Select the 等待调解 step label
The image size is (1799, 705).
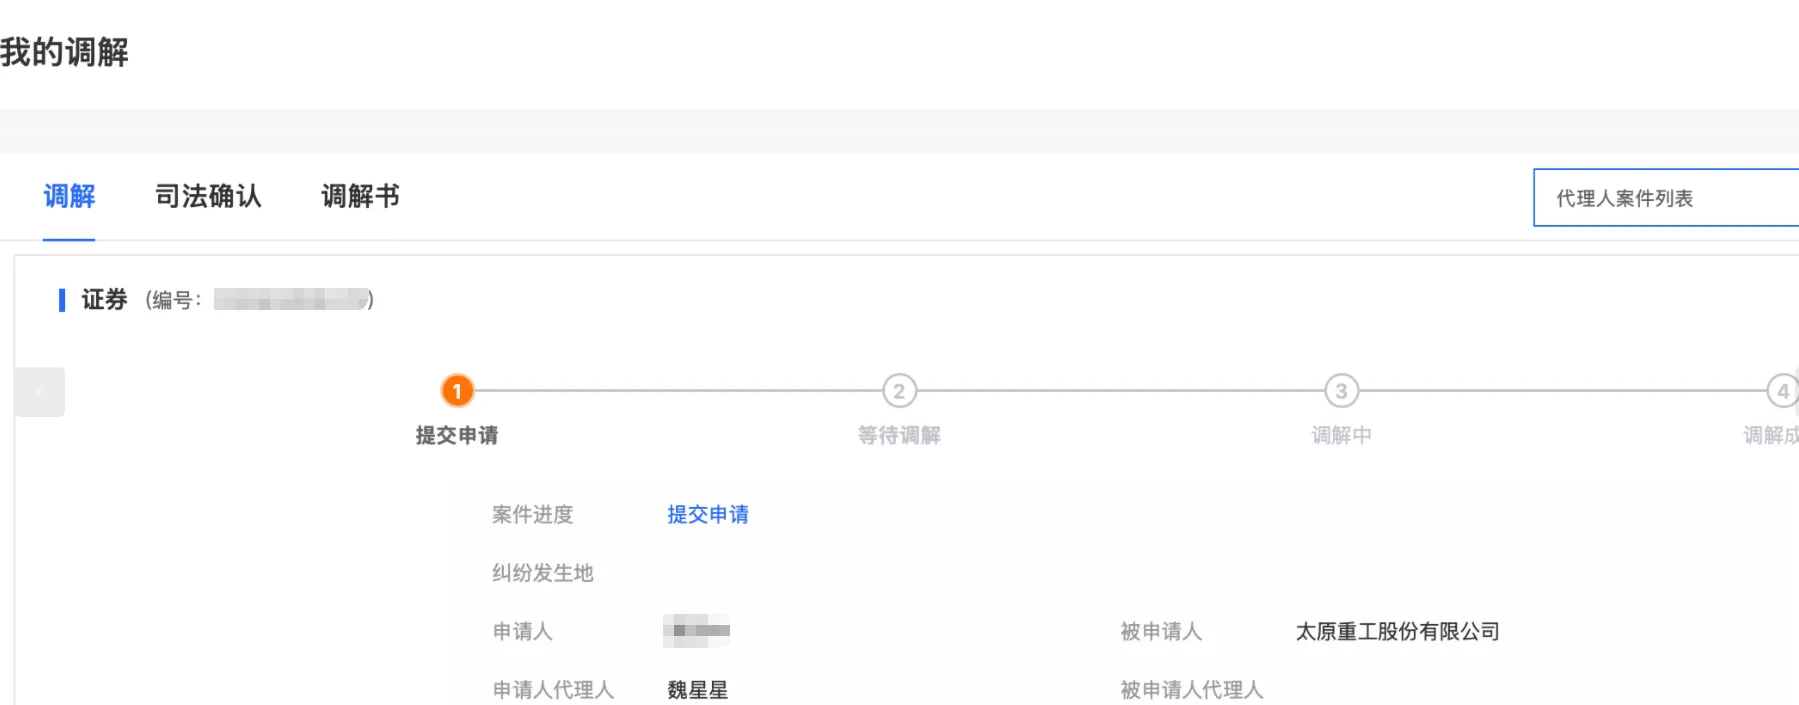[x=899, y=435]
